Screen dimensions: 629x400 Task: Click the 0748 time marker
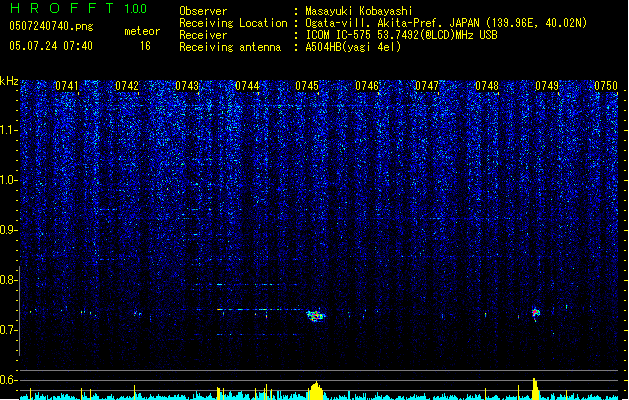tap(487, 86)
